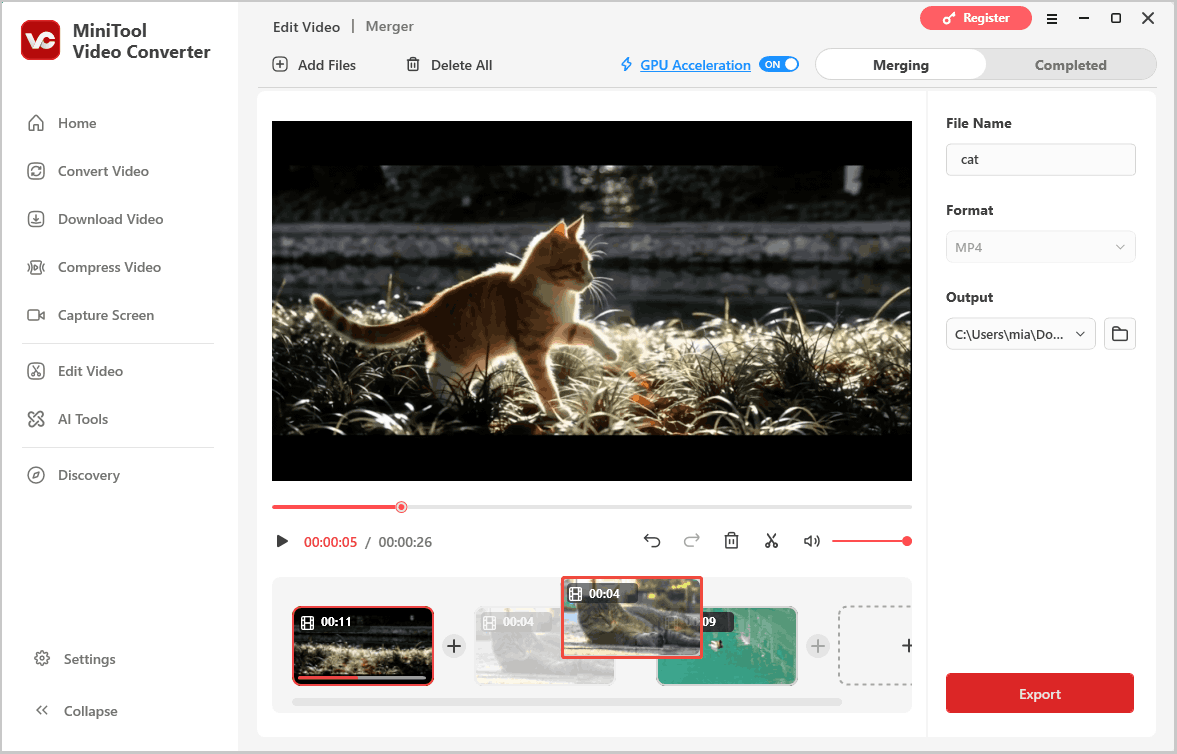1177x754 pixels.
Task: Open Edit Video section
Action: point(75,371)
